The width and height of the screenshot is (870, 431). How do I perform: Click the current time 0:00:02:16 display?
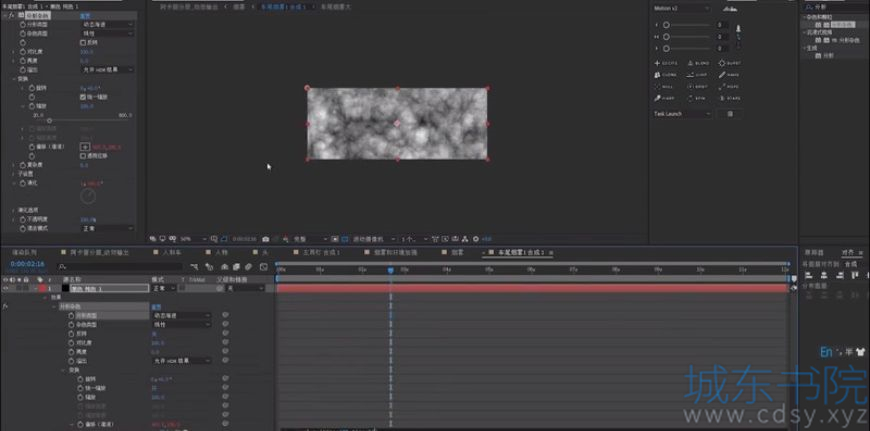(27, 264)
